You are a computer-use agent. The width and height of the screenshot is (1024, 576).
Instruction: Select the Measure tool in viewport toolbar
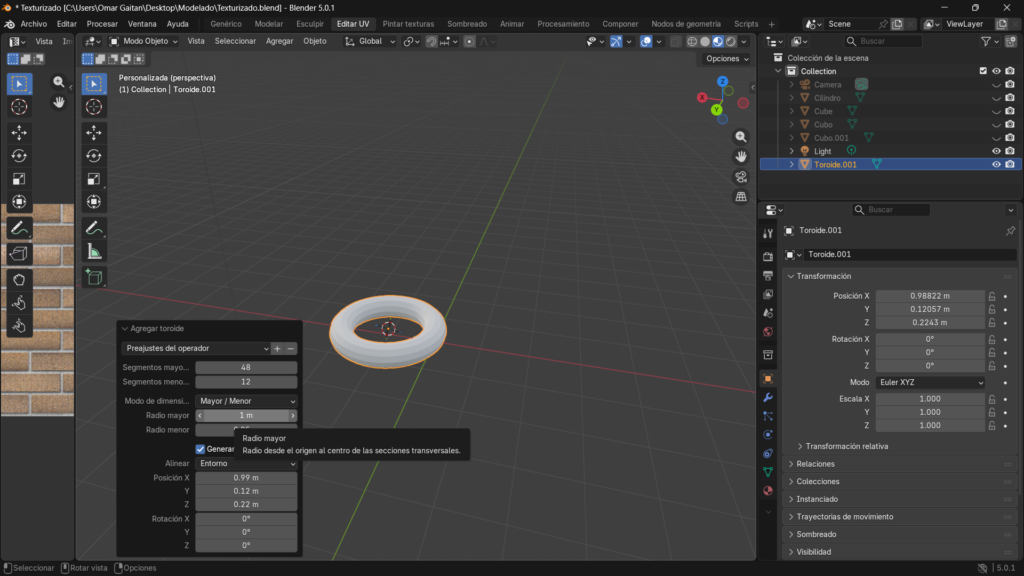point(94,252)
